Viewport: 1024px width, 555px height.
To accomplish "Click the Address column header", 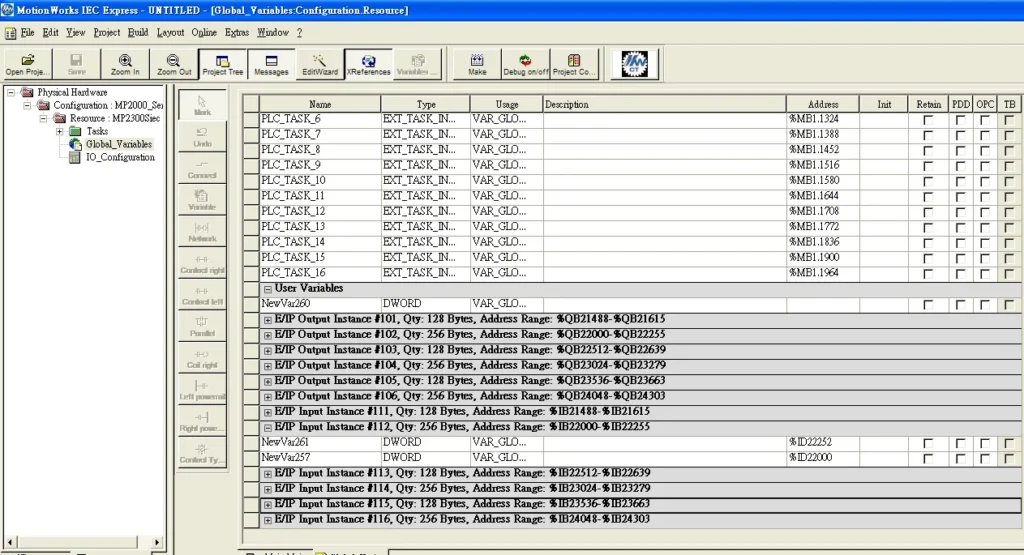I will (823, 104).
